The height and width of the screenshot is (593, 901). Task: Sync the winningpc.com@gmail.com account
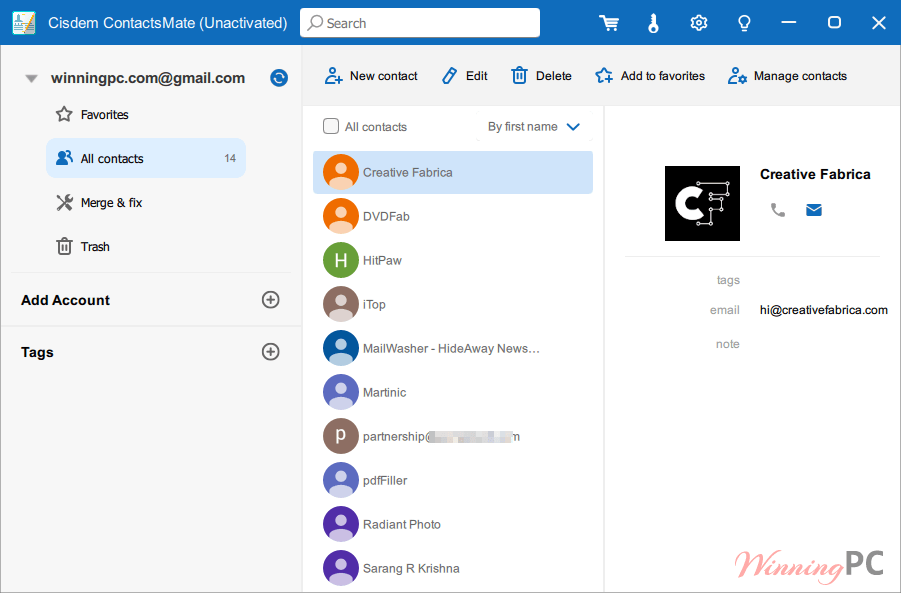pos(279,78)
